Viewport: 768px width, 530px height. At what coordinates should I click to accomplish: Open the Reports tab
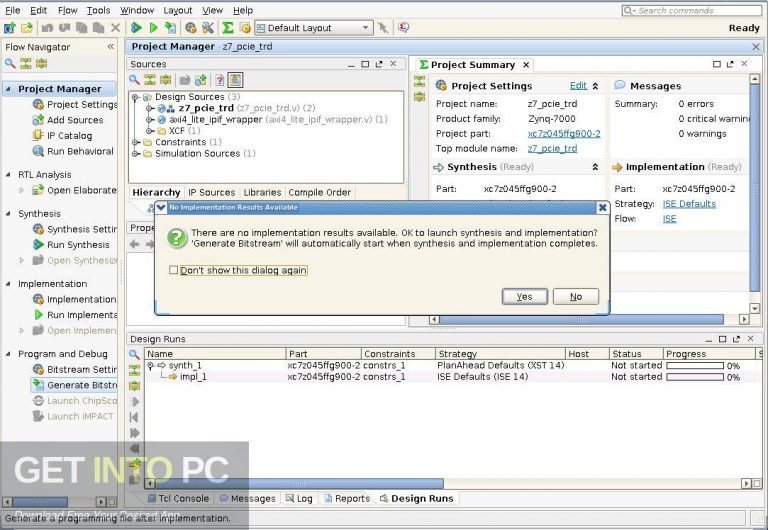[x=347, y=499]
